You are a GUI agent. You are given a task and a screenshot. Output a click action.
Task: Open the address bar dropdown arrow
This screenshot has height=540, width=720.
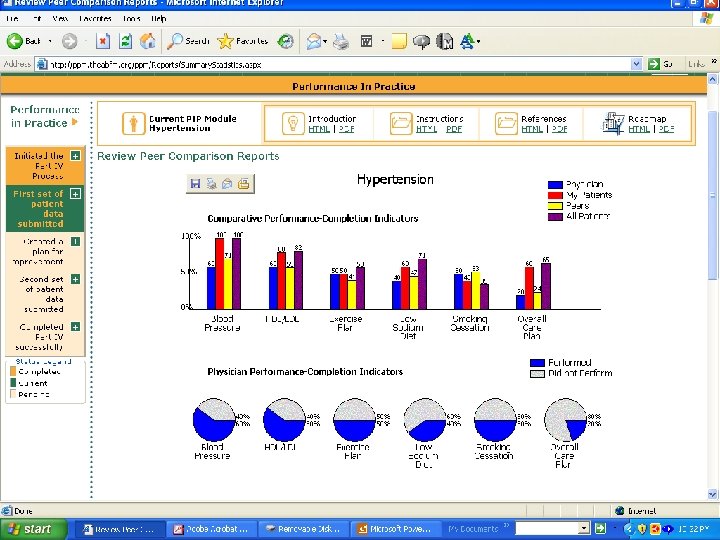click(636, 64)
